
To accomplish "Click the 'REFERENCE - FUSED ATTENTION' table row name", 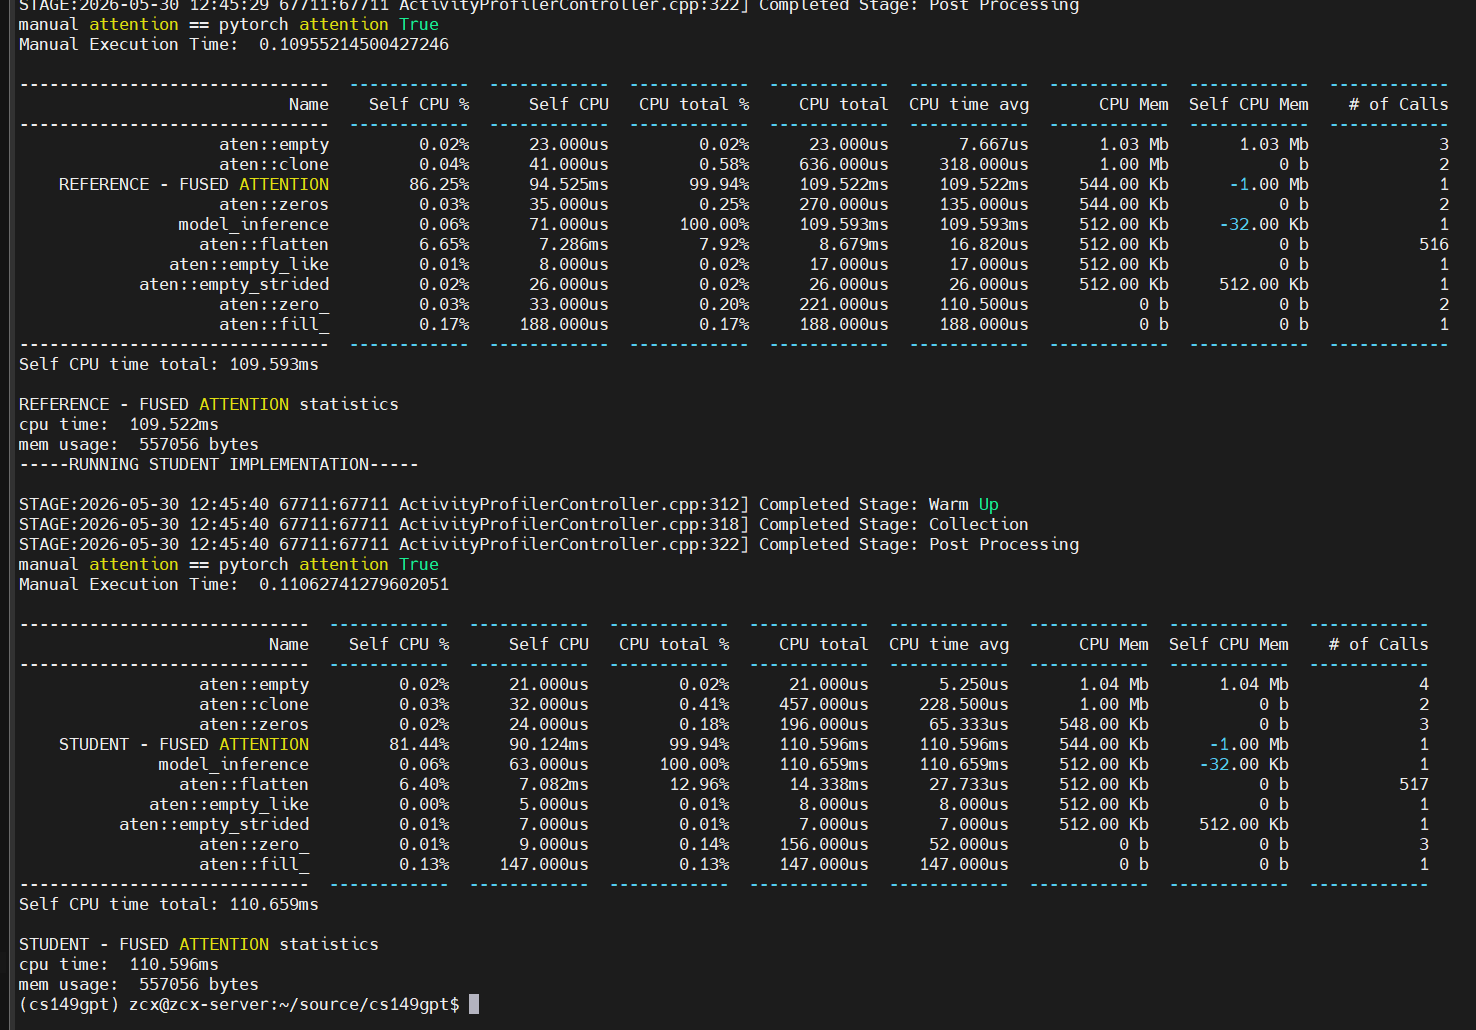I will click(x=194, y=184).
